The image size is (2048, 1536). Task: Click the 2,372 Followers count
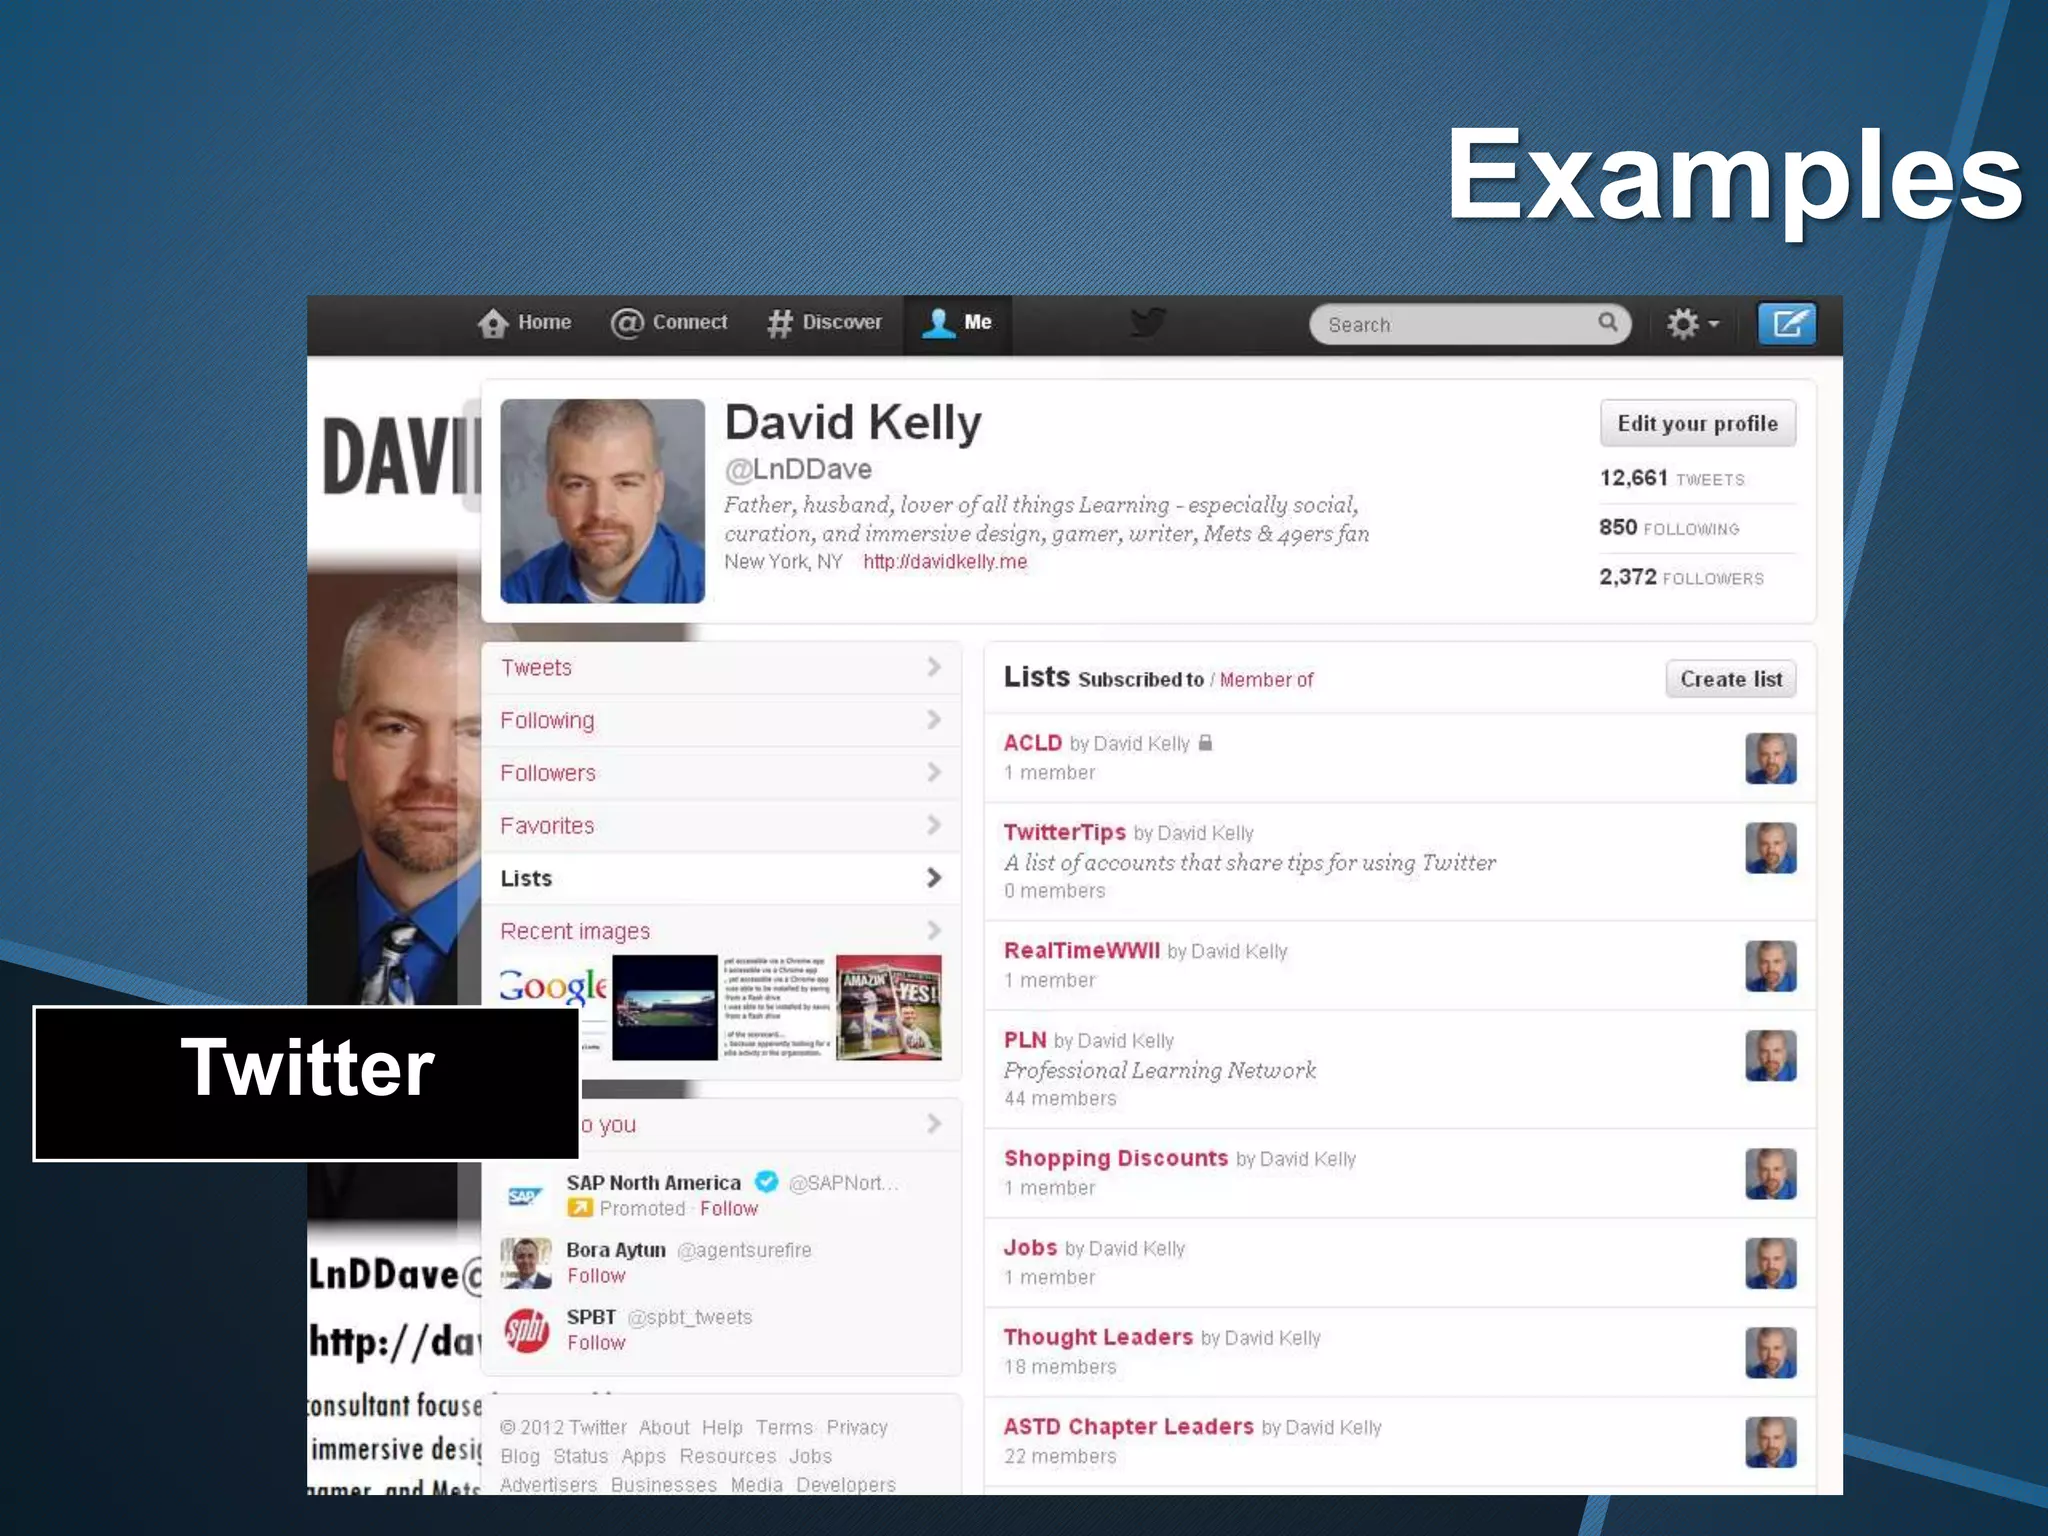pyautogui.click(x=1681, y=577)
